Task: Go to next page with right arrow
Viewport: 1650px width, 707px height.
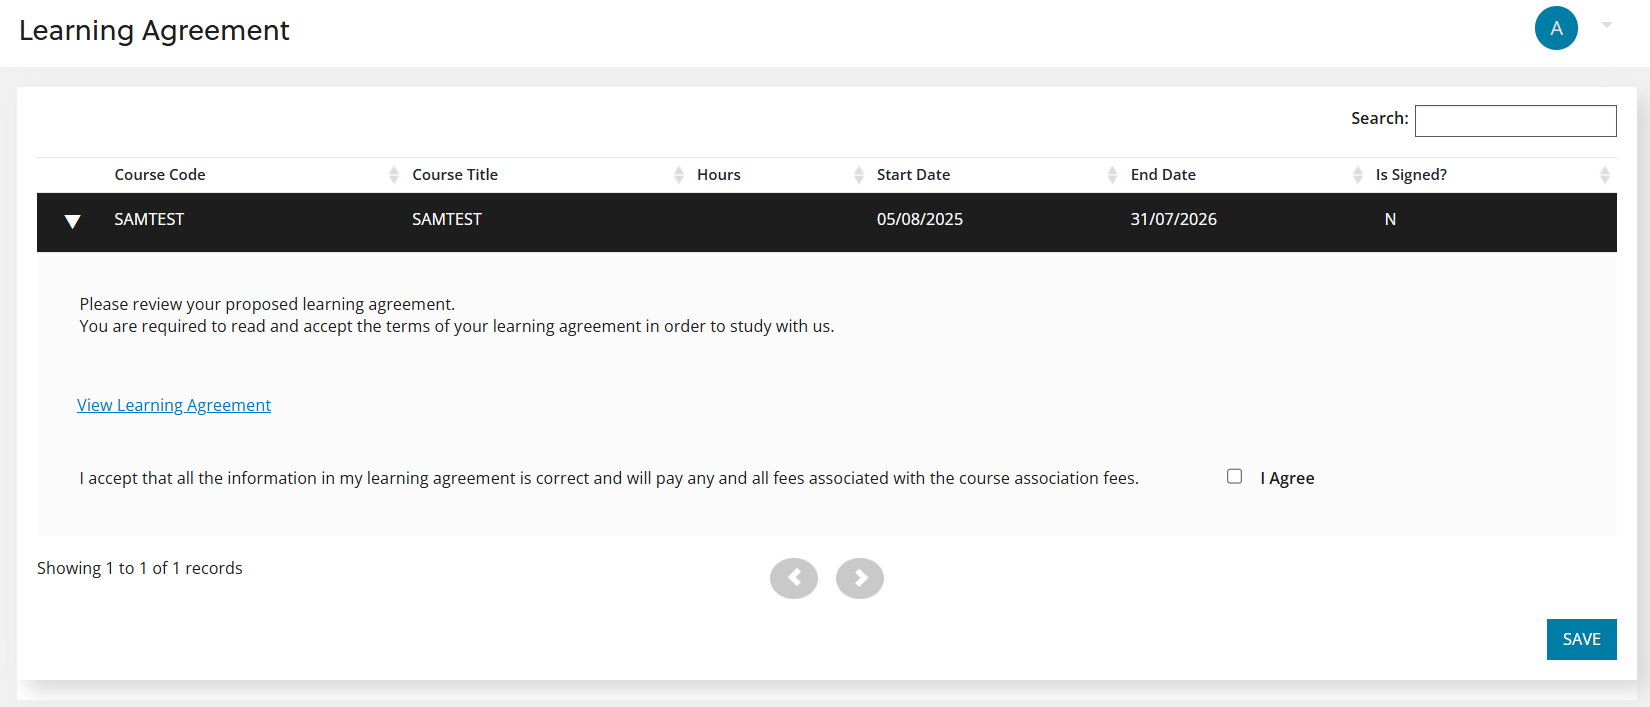Action: coord(860,578)
